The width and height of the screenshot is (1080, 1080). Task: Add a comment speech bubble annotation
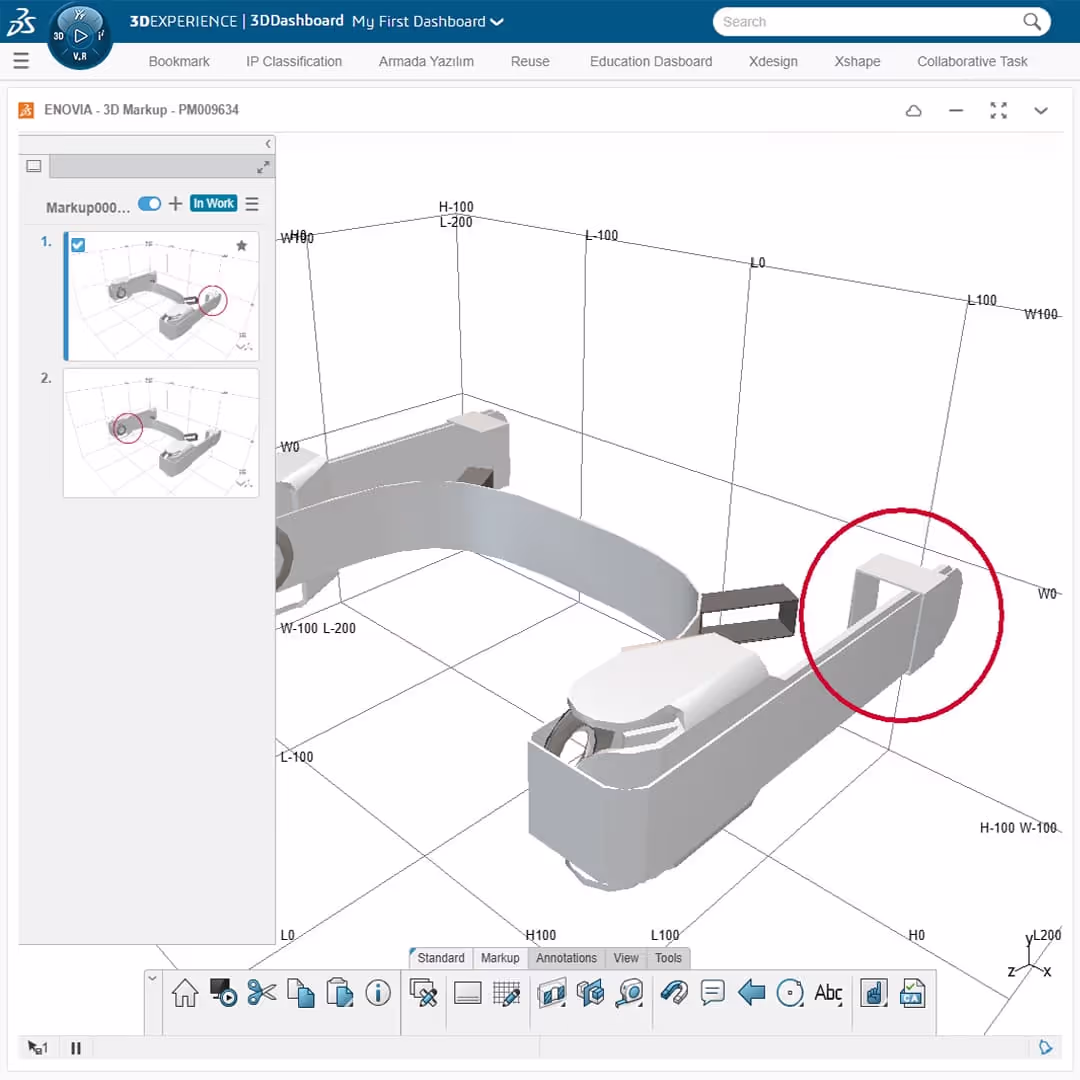712,993
